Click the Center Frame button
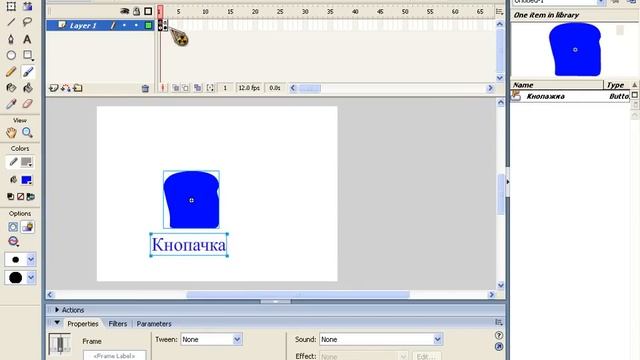Image resolution: width=640 pixels, height=360 pixels. coord(163,88)
